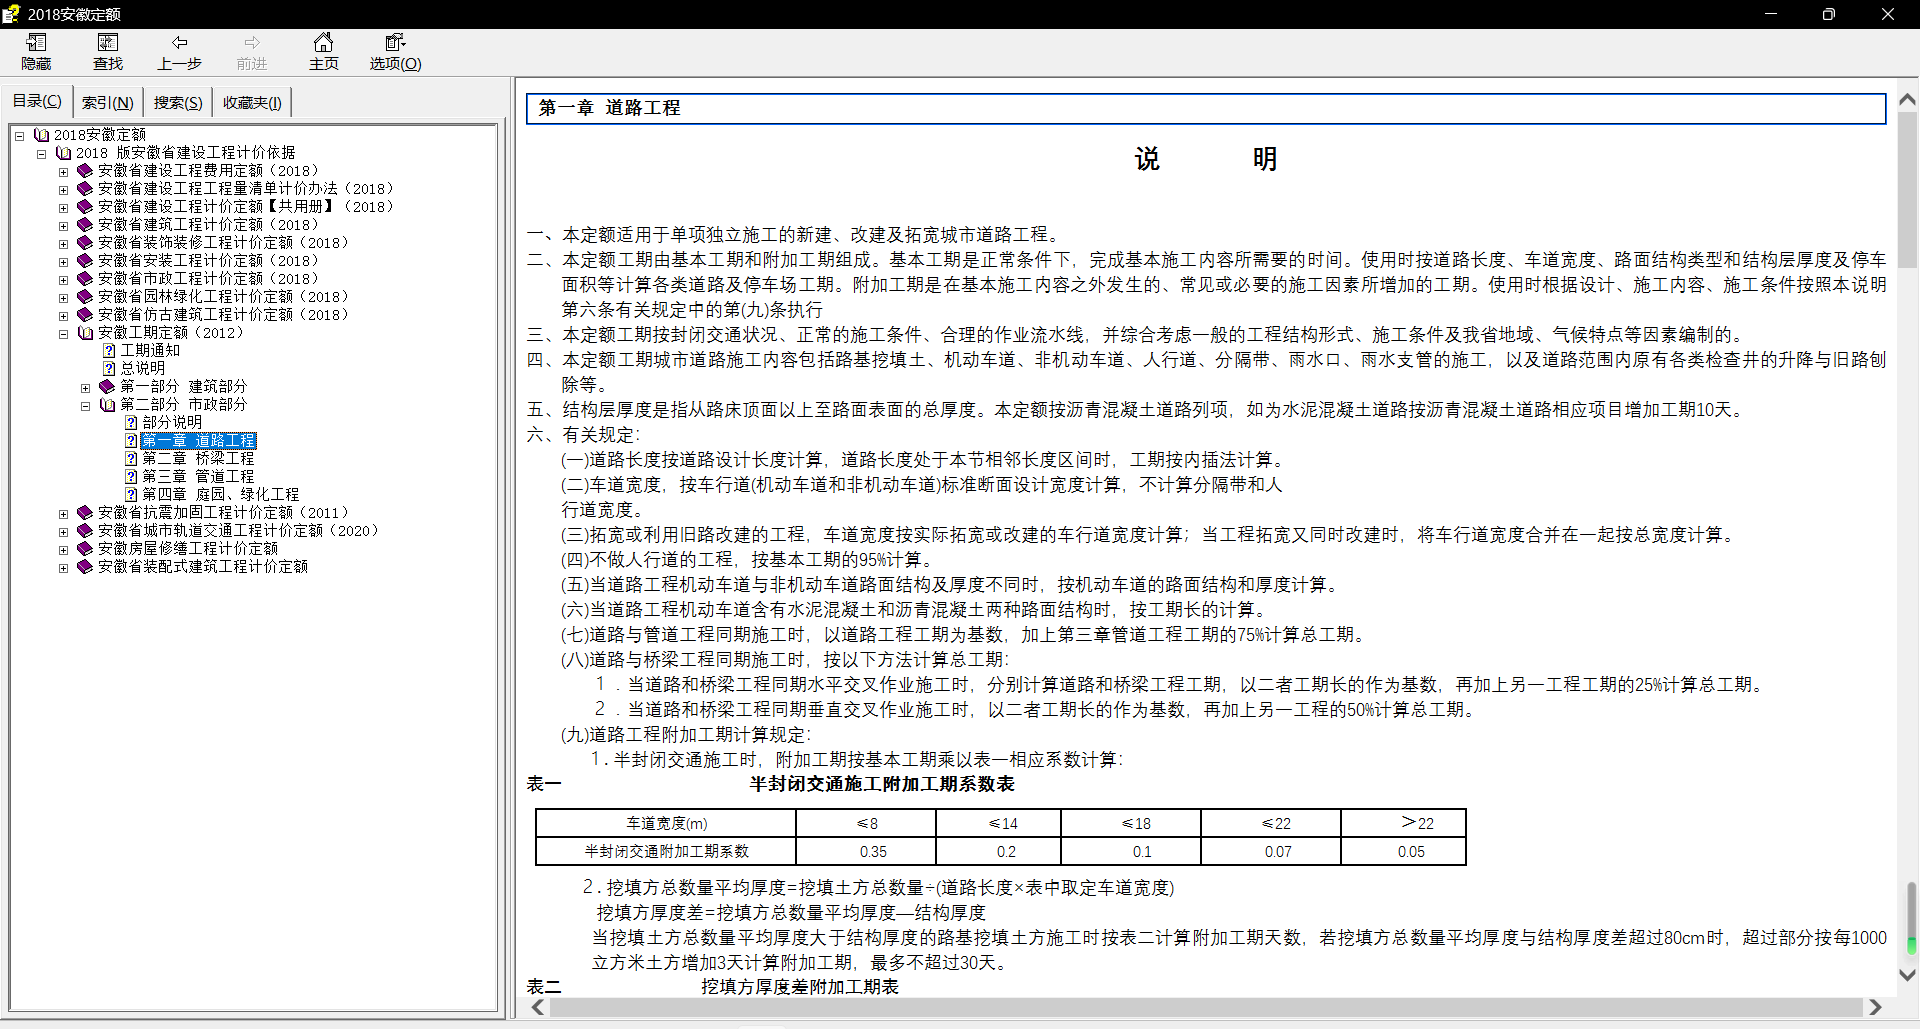The width and height of the screenshot is (1920, 1029).
Task: Open 部分说明 topic
Action: click(172, 422)
